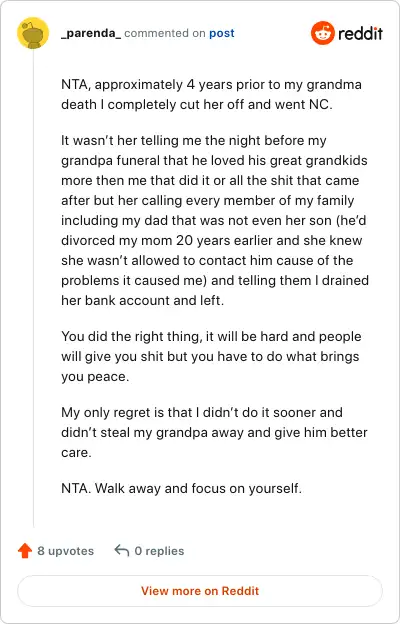Image resolution: width=400 pixels, height=624 pixels.
Task: Click the reply arrow icon
Action: tap(121, 551)
